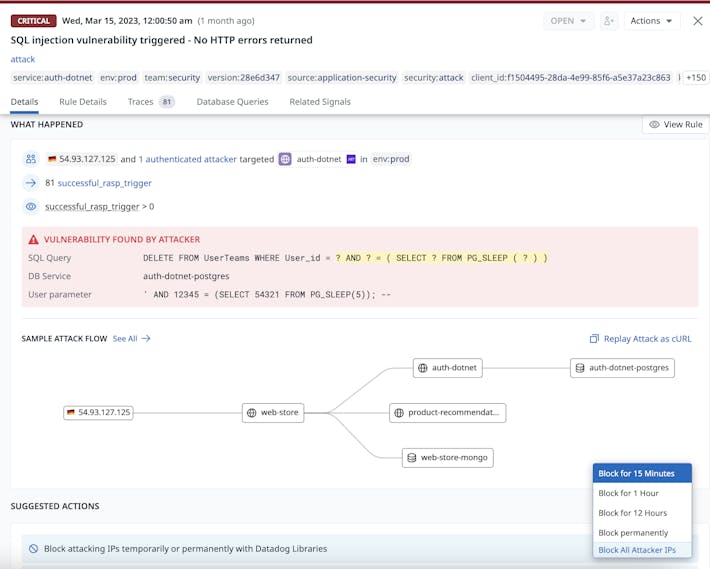Click the red vulnerability warning triangle icon
The image size is (710, 569).
coord(33,240)
